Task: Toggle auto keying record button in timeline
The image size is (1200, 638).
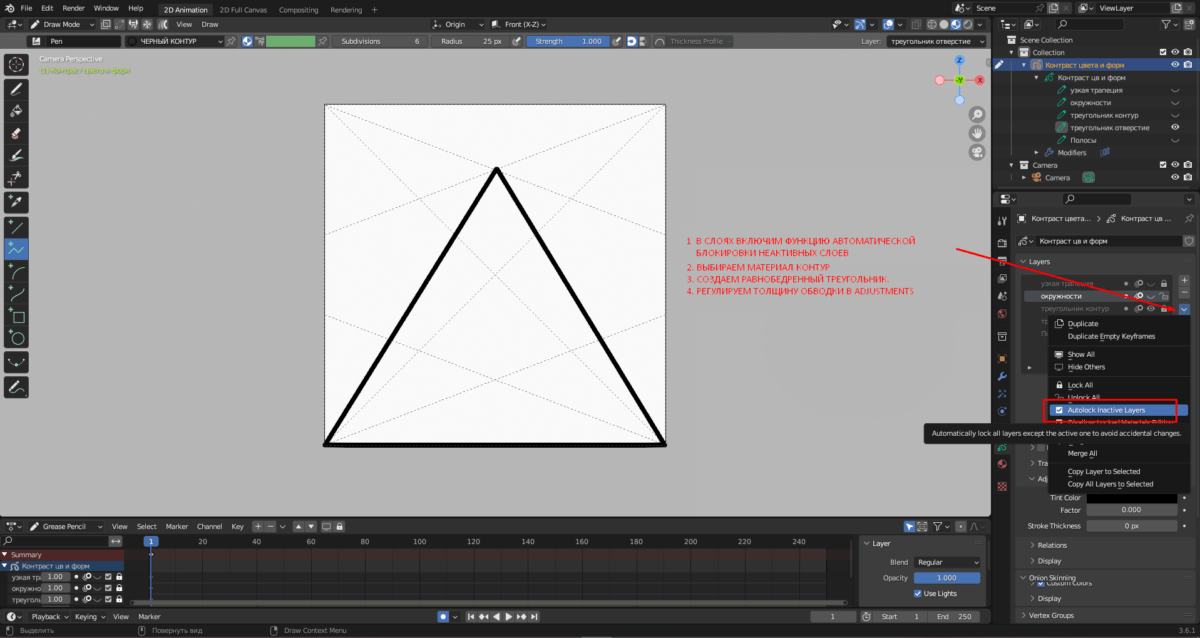Action: click(443, 617)
